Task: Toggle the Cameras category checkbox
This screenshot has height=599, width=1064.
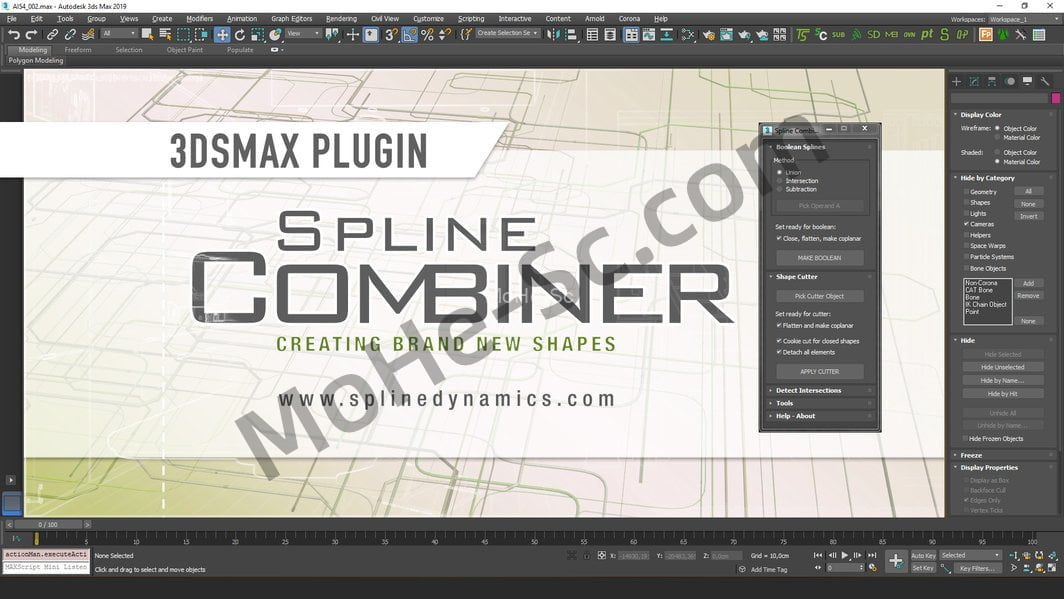Action: (x=966, y=224)
